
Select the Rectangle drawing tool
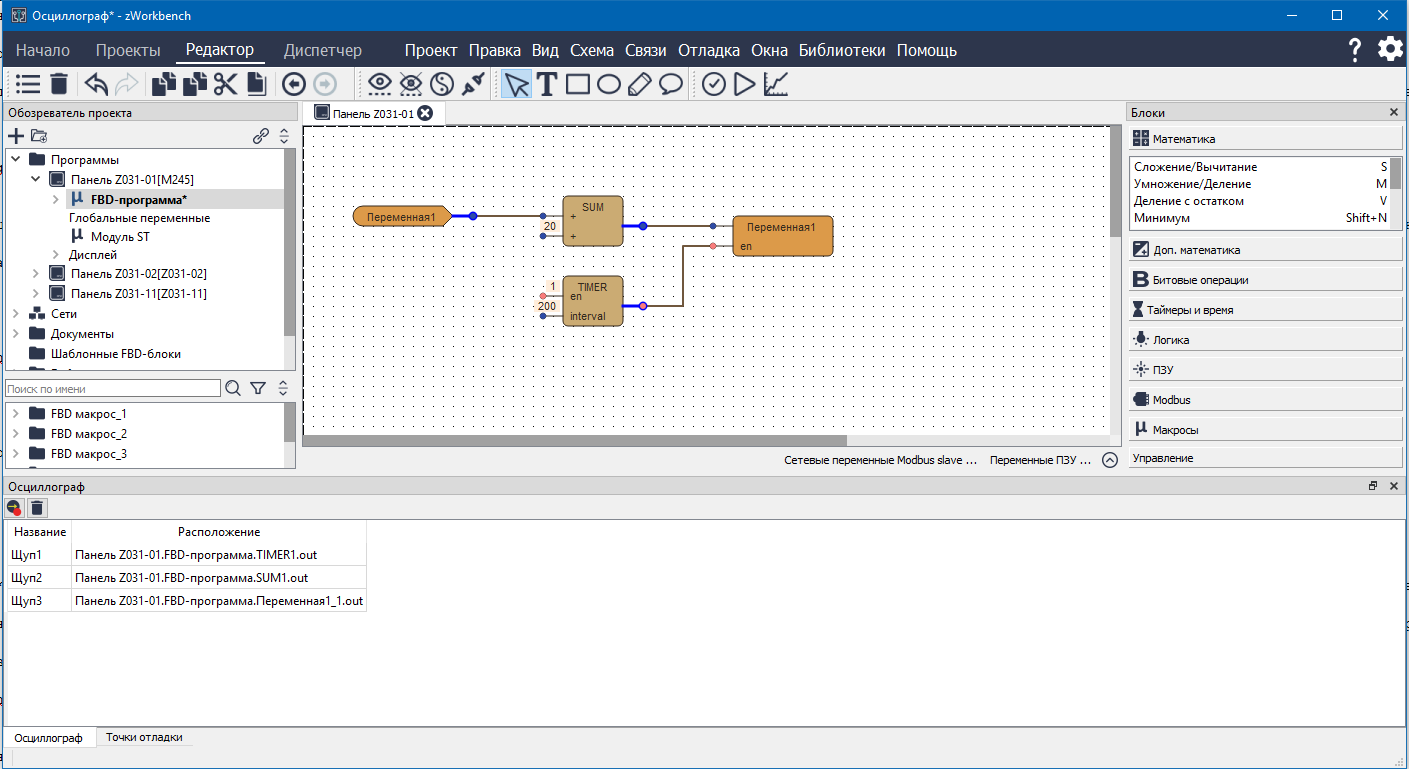(578, 85)
